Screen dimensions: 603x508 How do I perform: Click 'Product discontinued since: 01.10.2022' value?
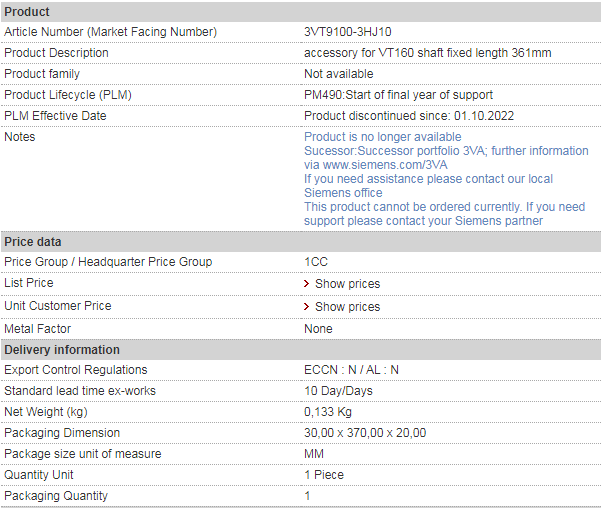[409, 116]
